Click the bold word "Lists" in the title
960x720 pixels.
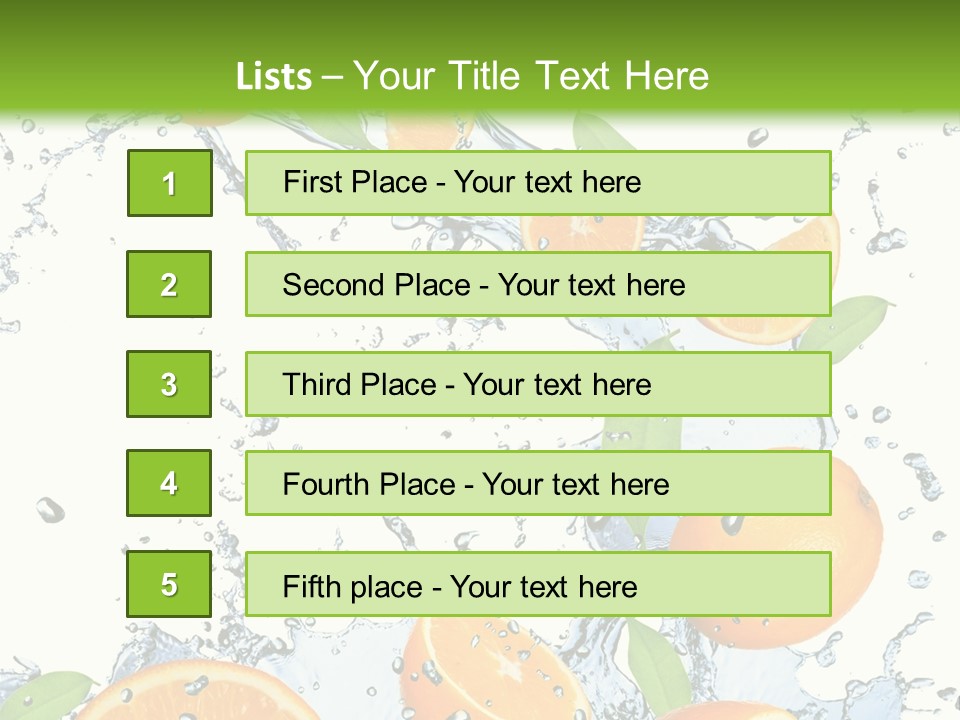[x=273, y=77]
